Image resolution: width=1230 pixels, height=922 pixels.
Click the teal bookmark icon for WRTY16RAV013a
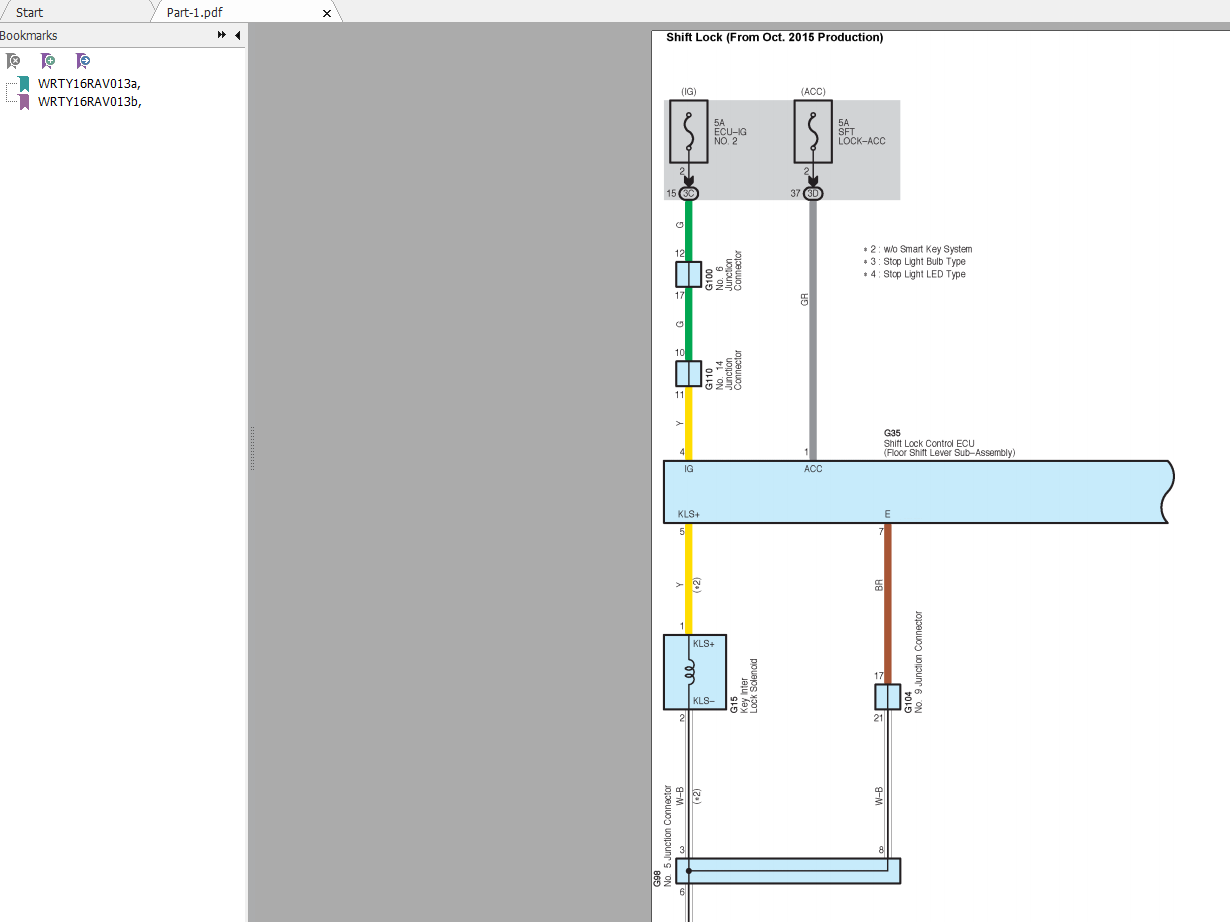click(24, 84)
